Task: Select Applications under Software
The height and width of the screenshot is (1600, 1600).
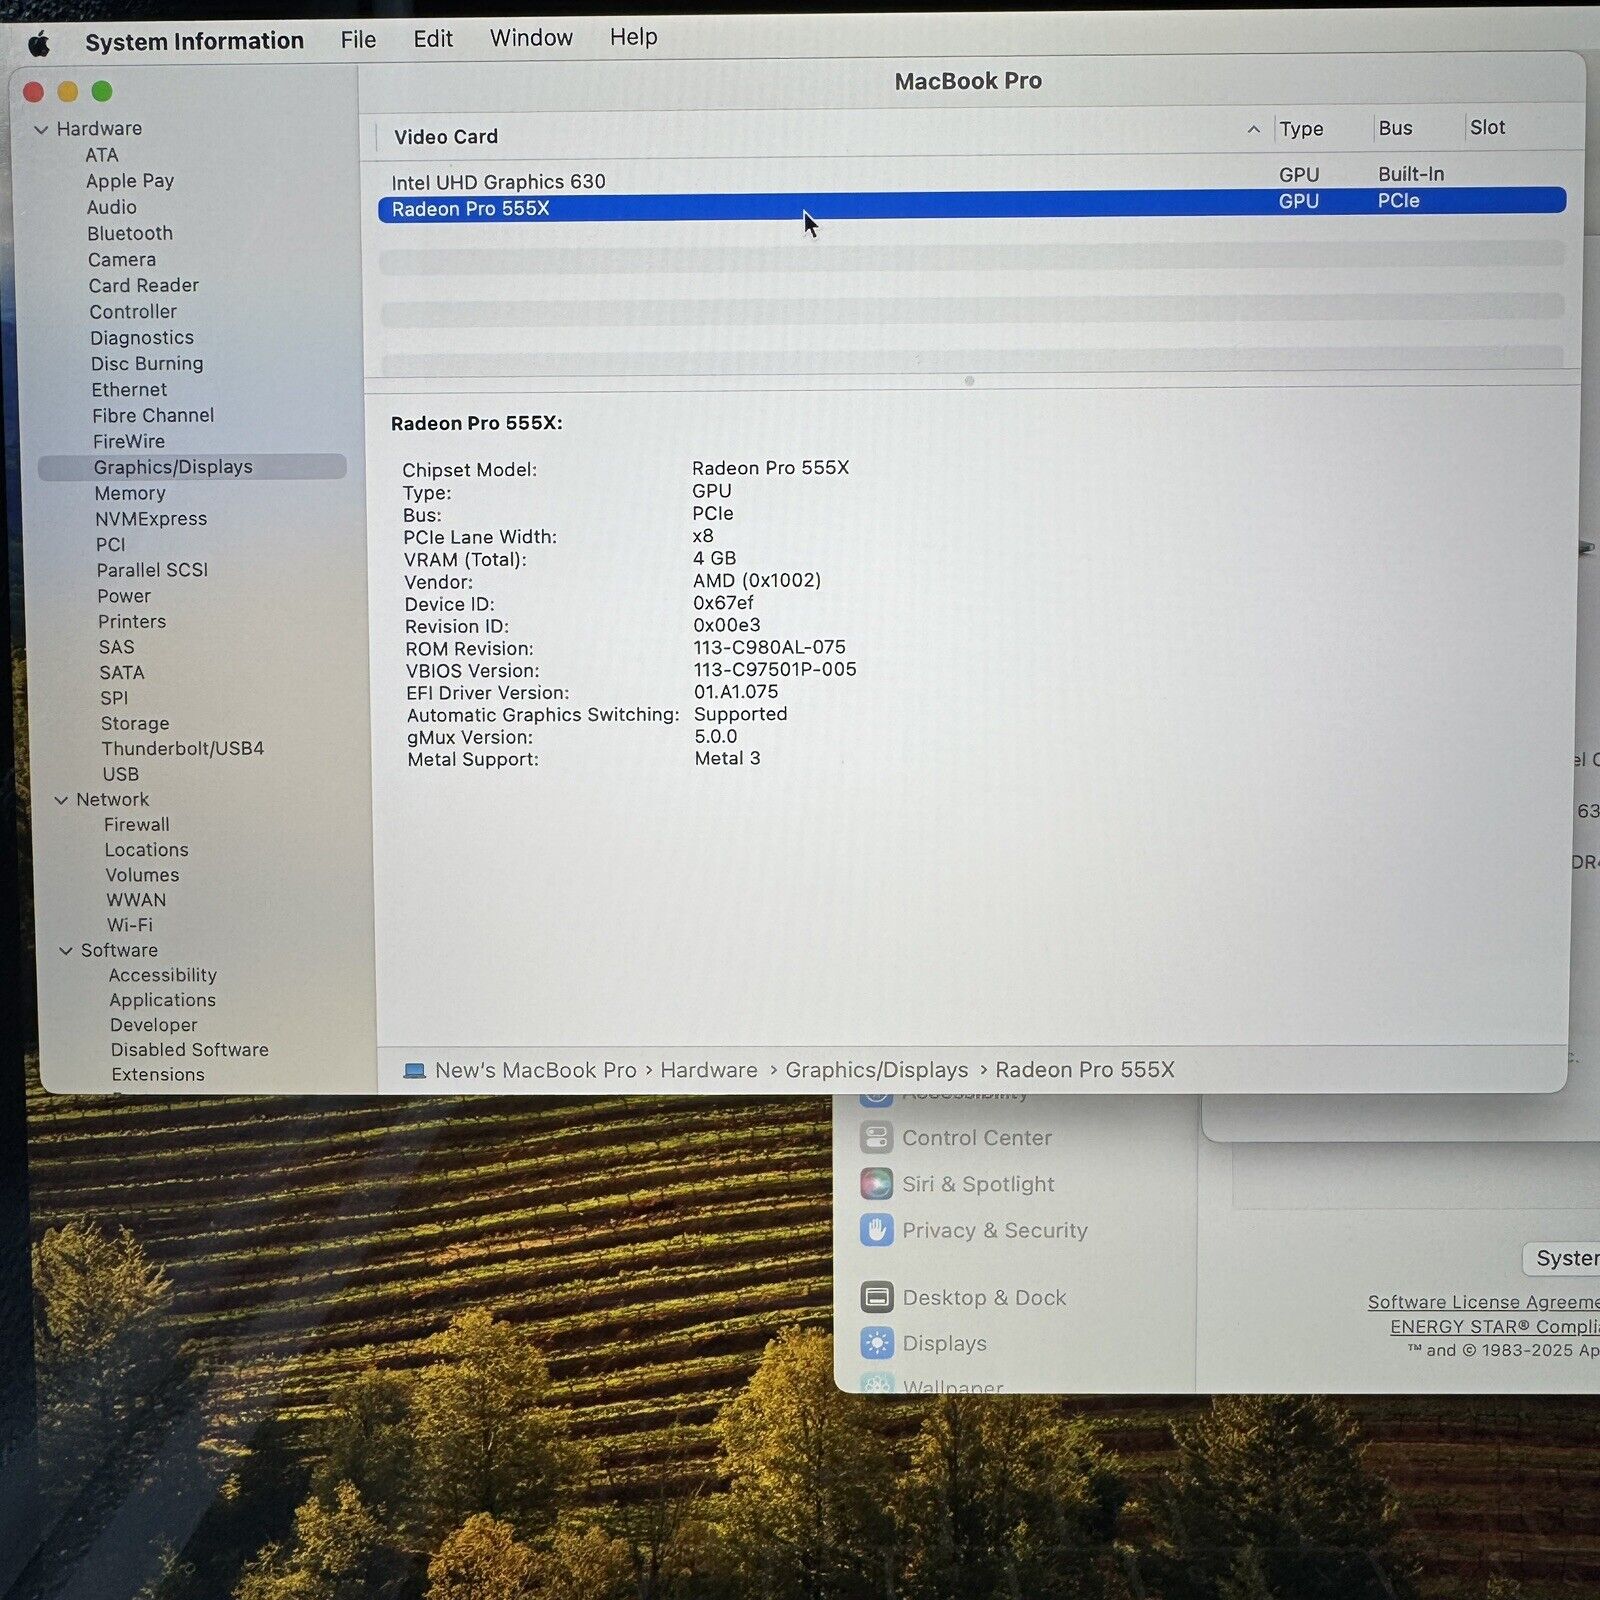Action: (163, 1000)
